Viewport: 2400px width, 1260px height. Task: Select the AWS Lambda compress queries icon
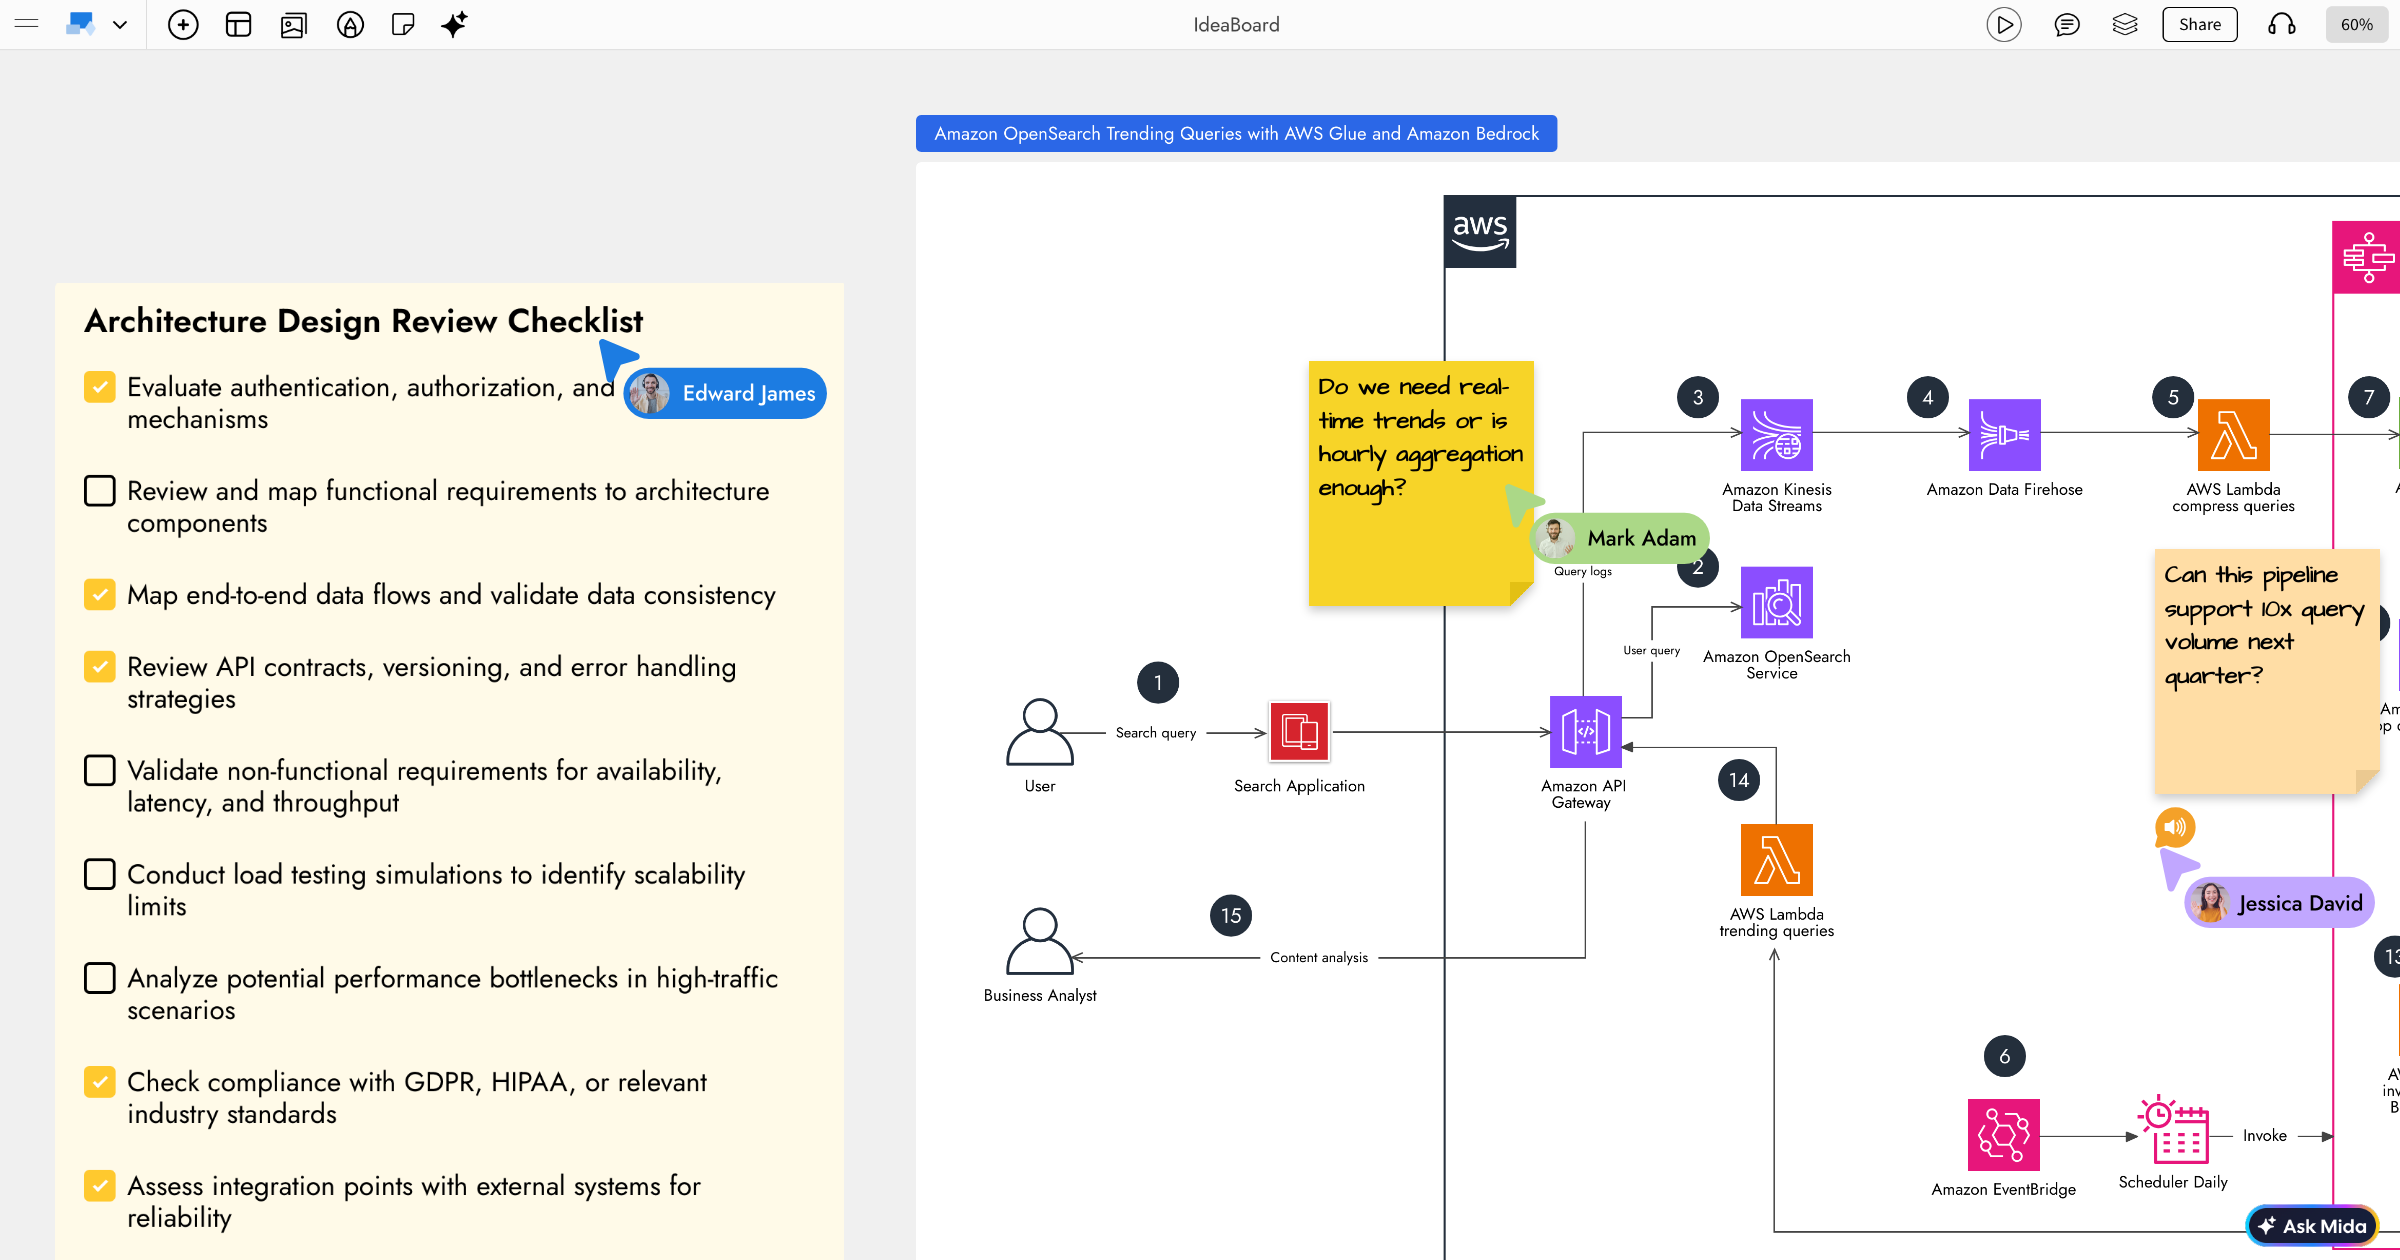(x=2234, y=435)
